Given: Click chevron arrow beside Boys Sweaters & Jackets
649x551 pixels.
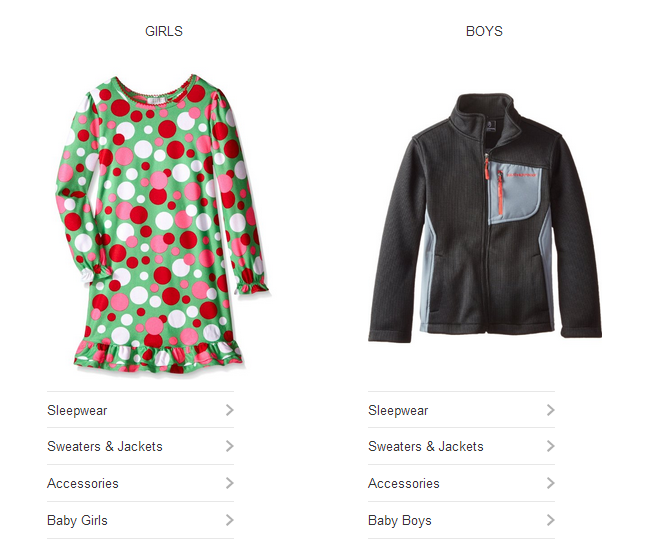Looking at the screenshot, I should (550, 446).
